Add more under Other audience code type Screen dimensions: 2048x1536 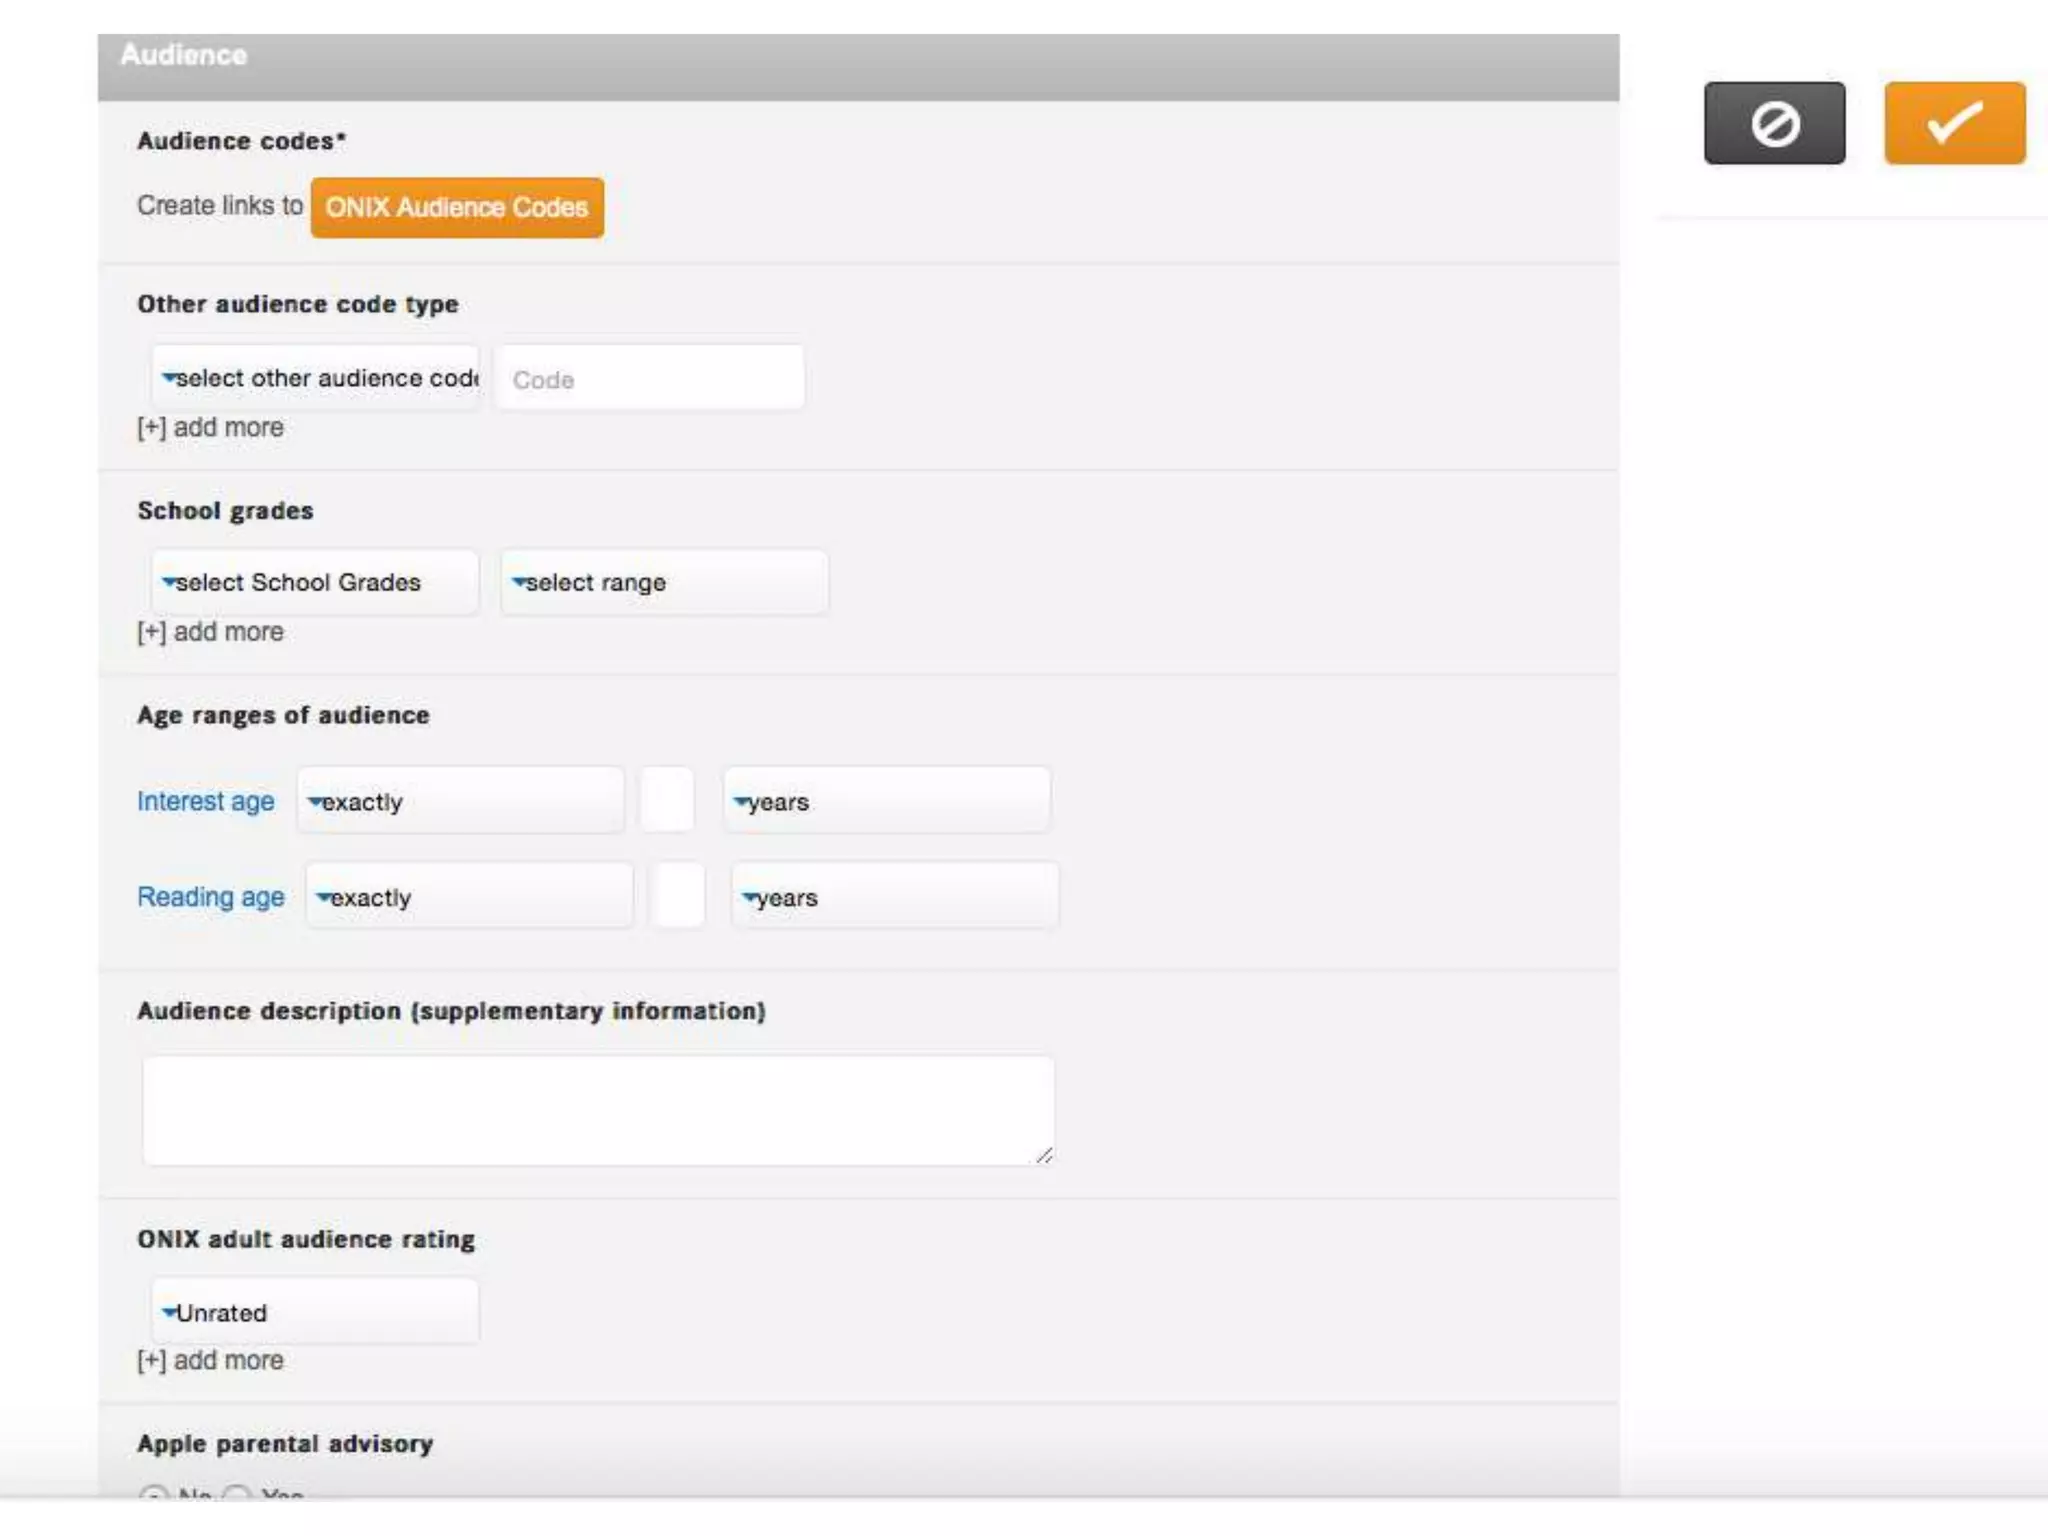coord(211,428)
